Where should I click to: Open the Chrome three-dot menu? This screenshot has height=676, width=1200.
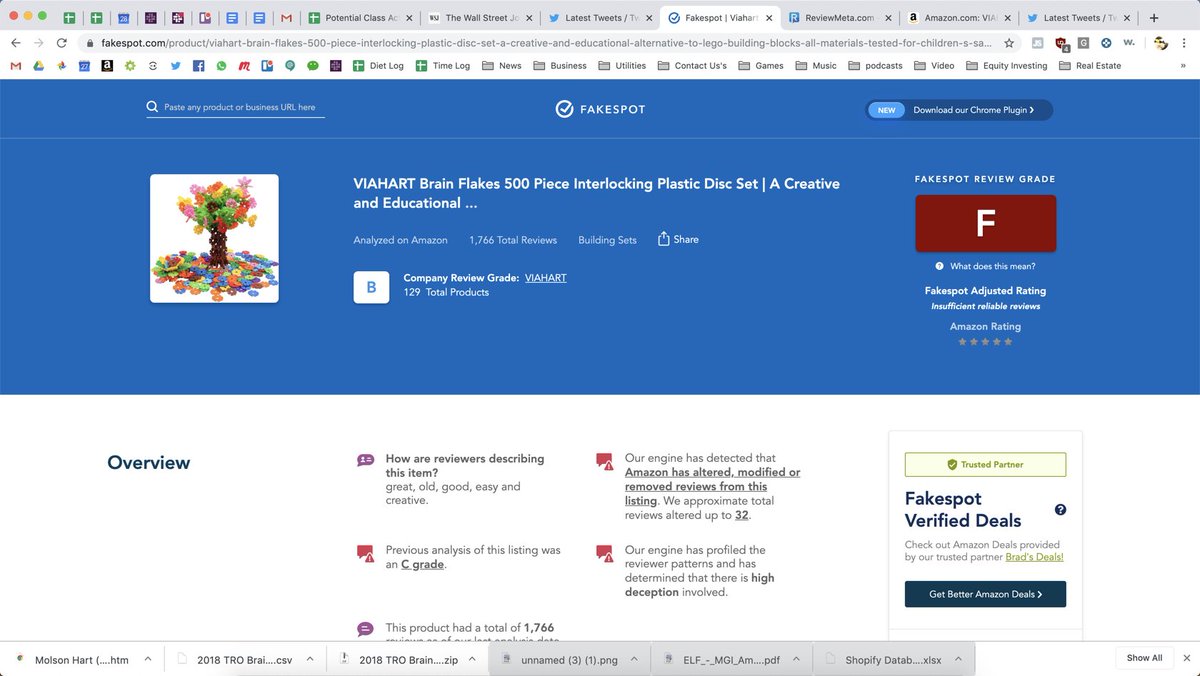click(1186, 43)
